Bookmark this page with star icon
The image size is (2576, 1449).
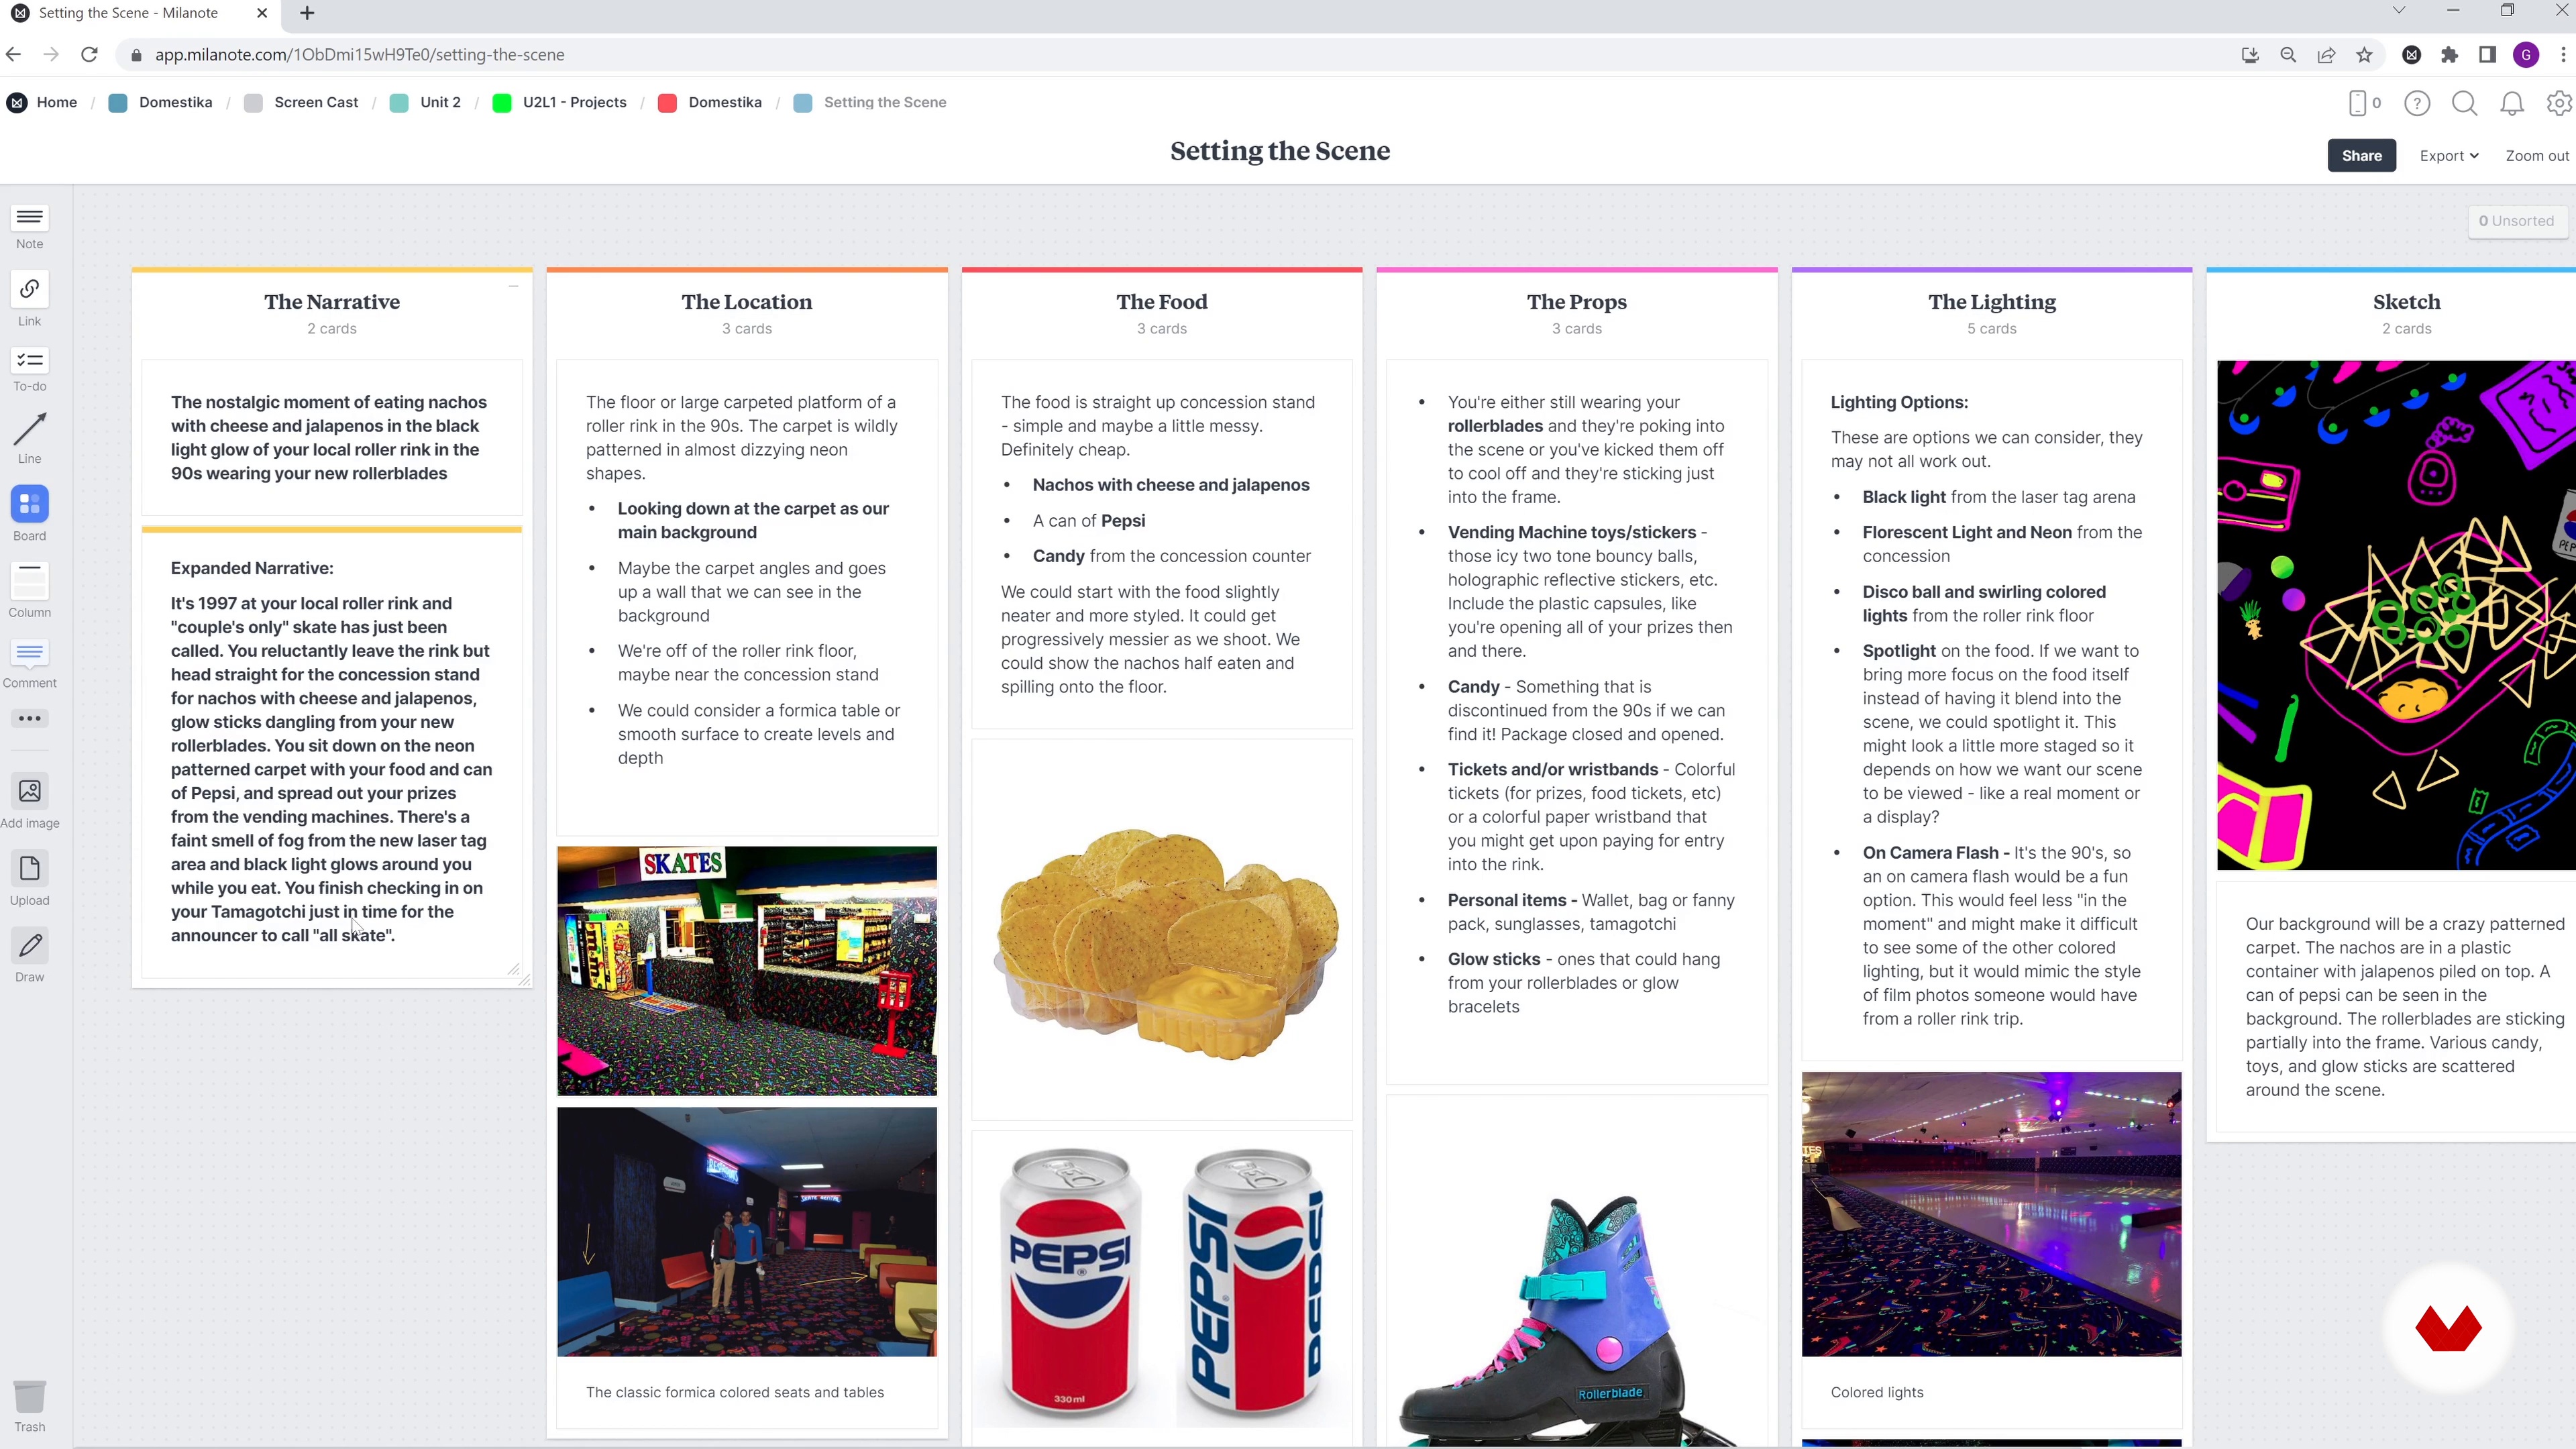click(2364, 55)
